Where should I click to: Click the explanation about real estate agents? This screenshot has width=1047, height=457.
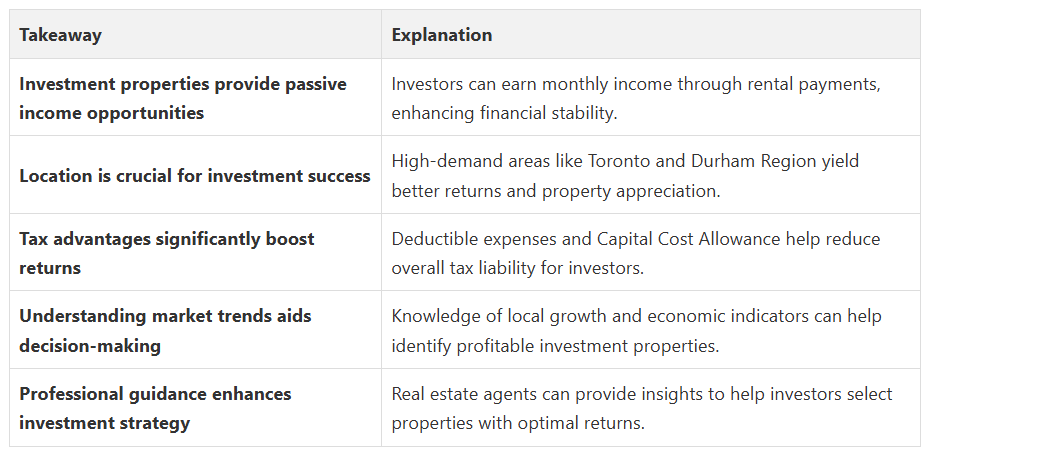(x=641, y=408)
